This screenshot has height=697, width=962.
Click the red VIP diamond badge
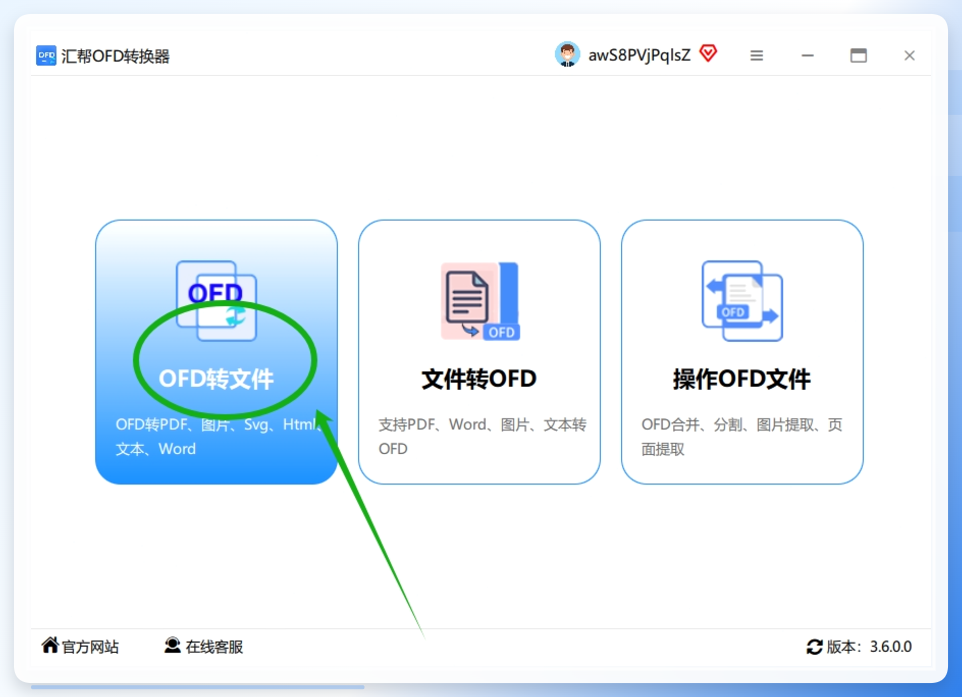(709, 53)
